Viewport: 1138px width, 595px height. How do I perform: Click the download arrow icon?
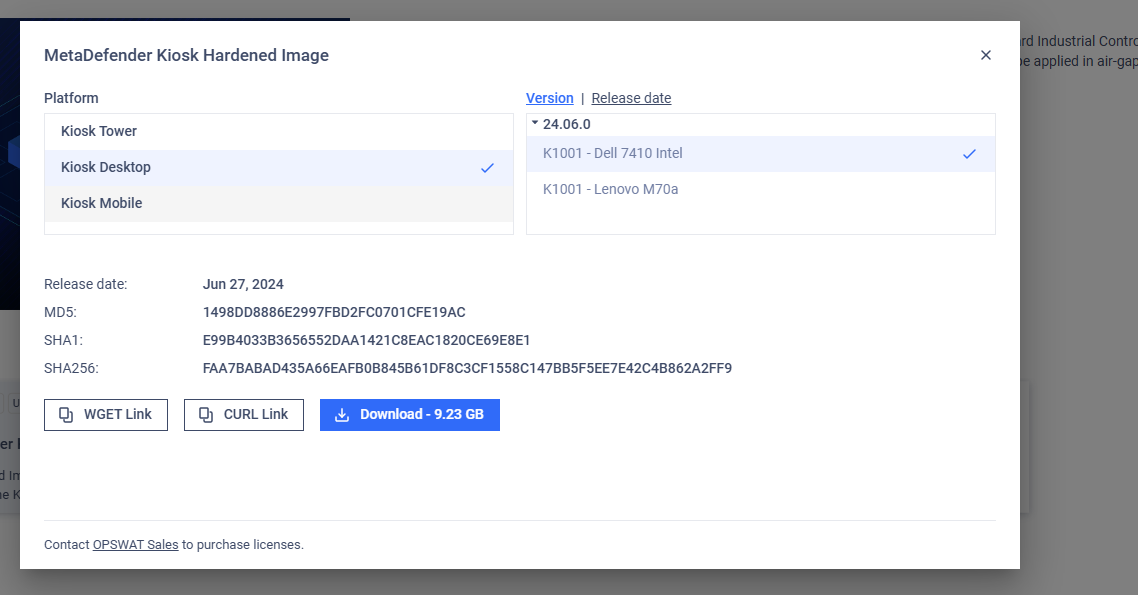coord(342,415)
